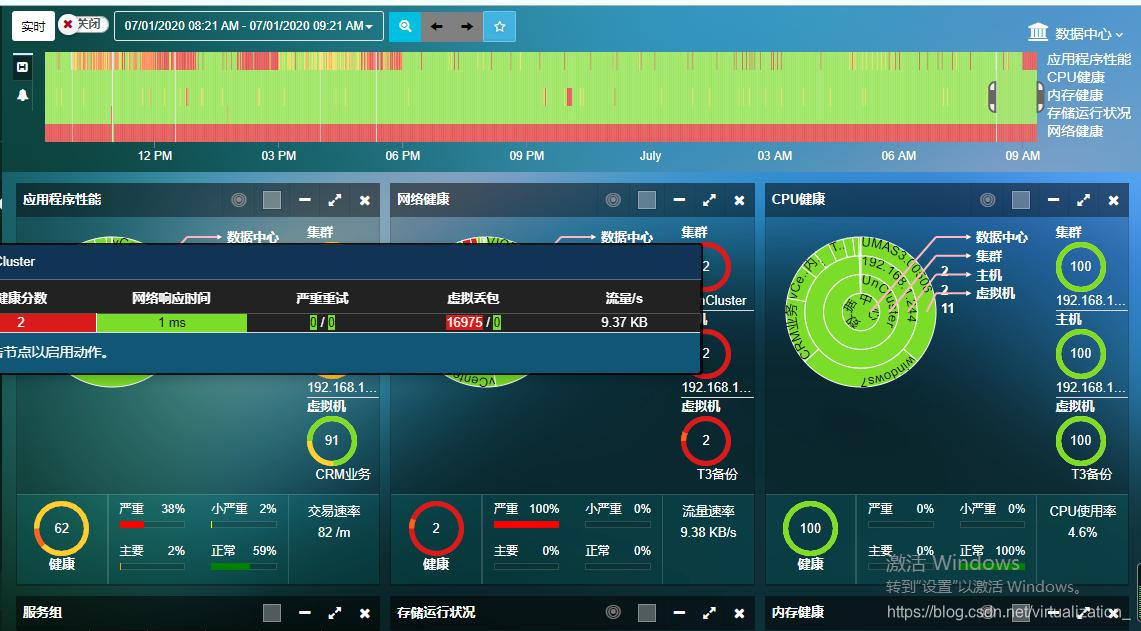Click the green 1 ms response time cell

coord(172,322)
